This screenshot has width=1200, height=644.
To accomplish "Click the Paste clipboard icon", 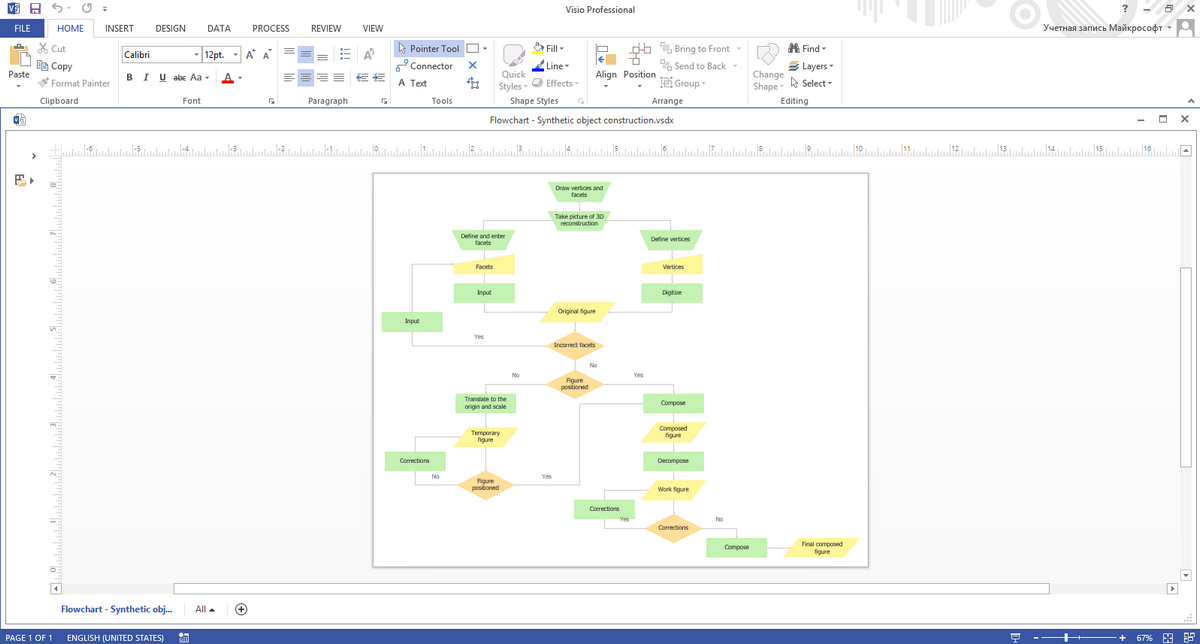I will tap(18, 57).
